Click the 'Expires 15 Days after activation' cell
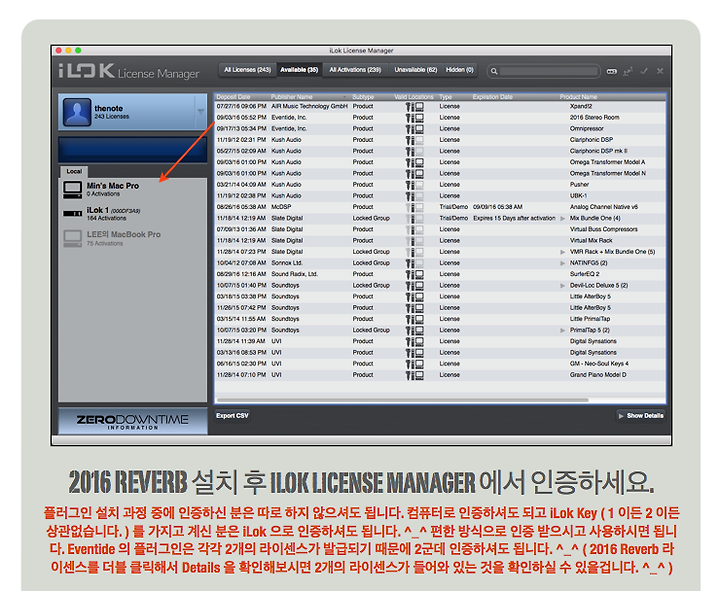Image resolution: width=720 pixels, height=591 pixels. tap(514, 219)
